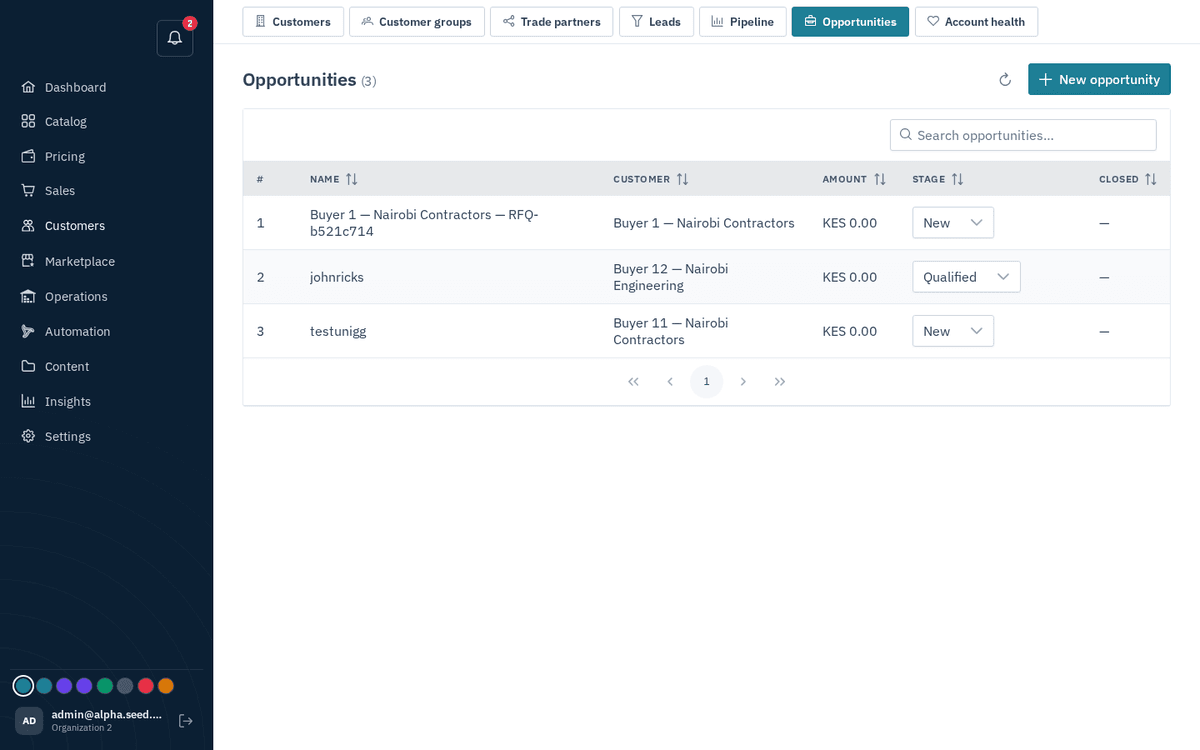Go to Dashboard via house icon

point(28,87)
